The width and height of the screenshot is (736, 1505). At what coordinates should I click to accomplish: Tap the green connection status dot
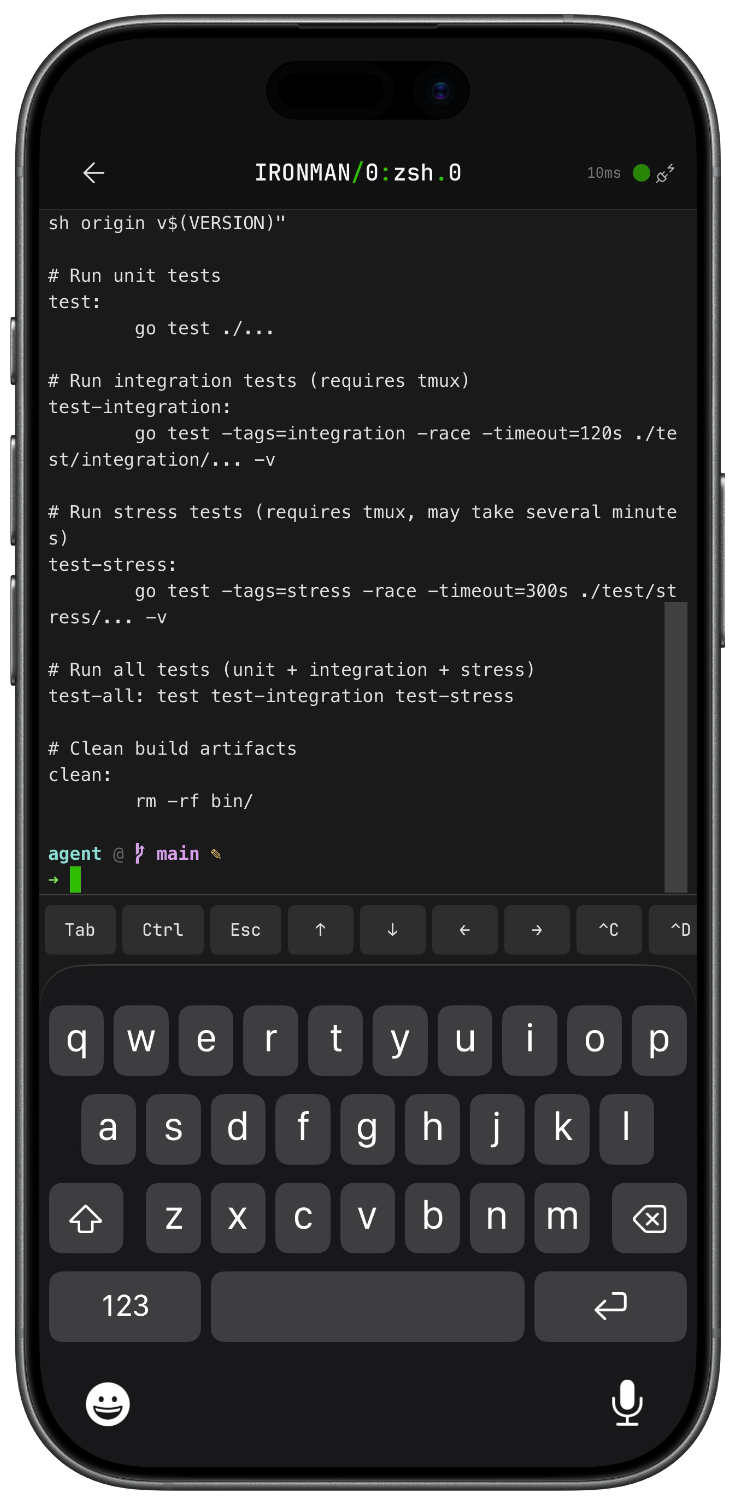tap(640, 172)
